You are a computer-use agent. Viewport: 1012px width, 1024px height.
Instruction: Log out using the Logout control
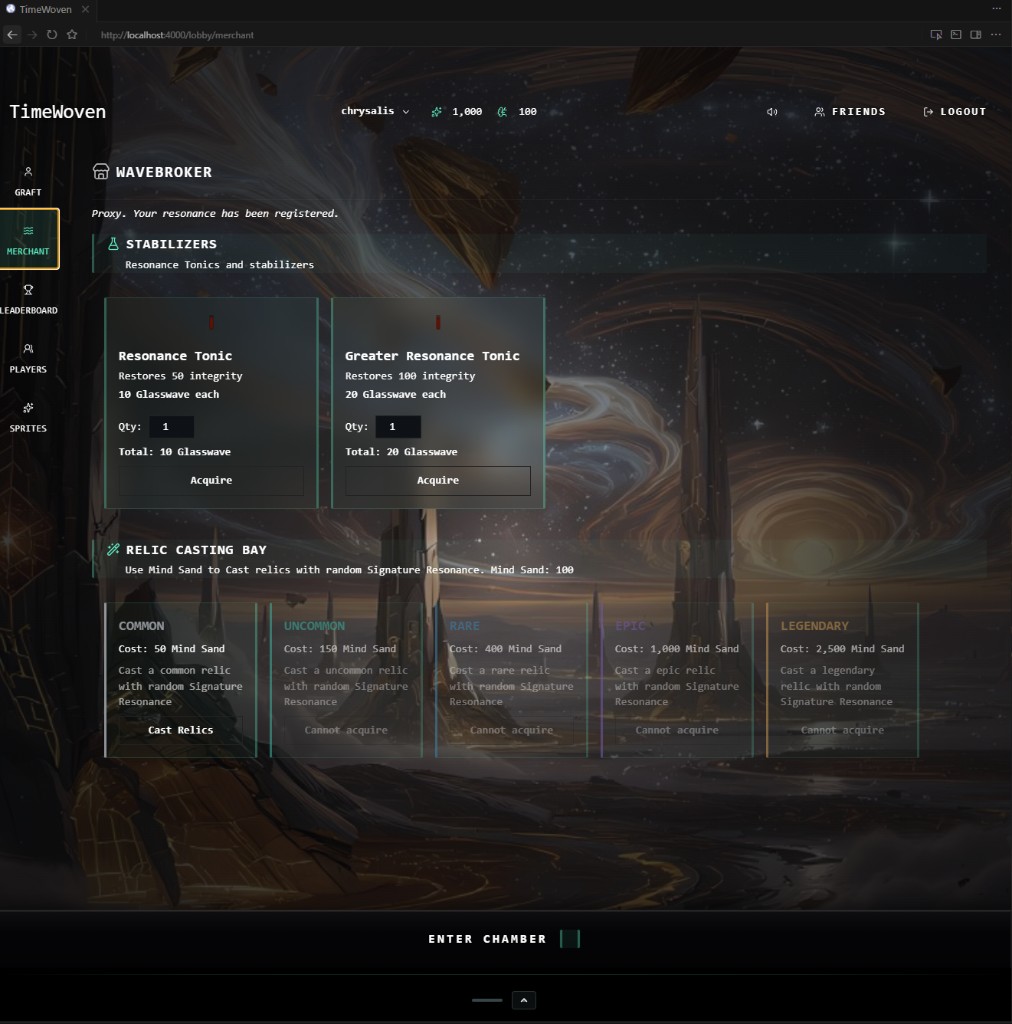point(955,111)
